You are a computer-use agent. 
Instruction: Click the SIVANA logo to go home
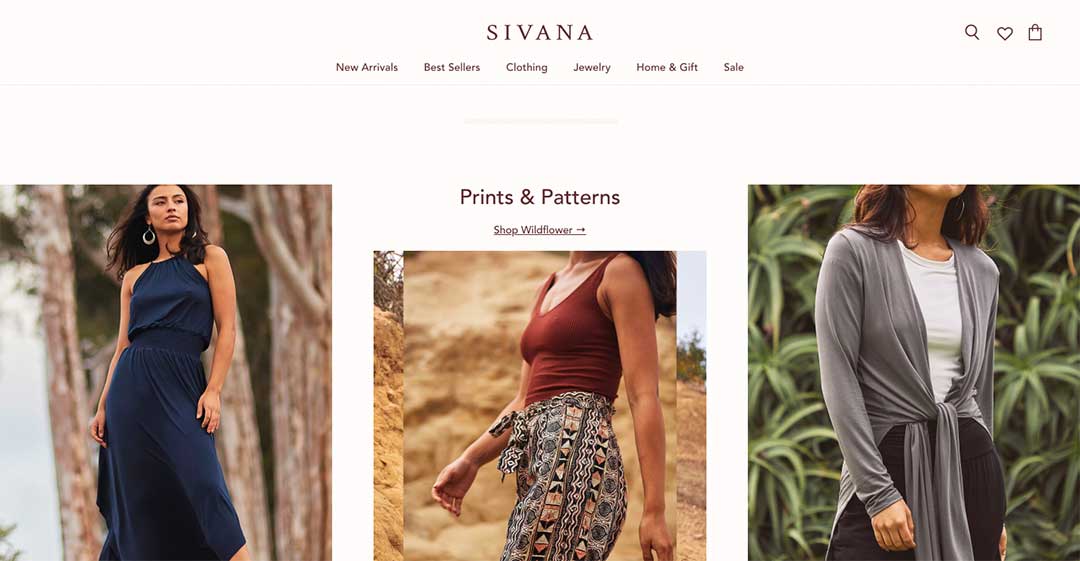tap(539, 32)
